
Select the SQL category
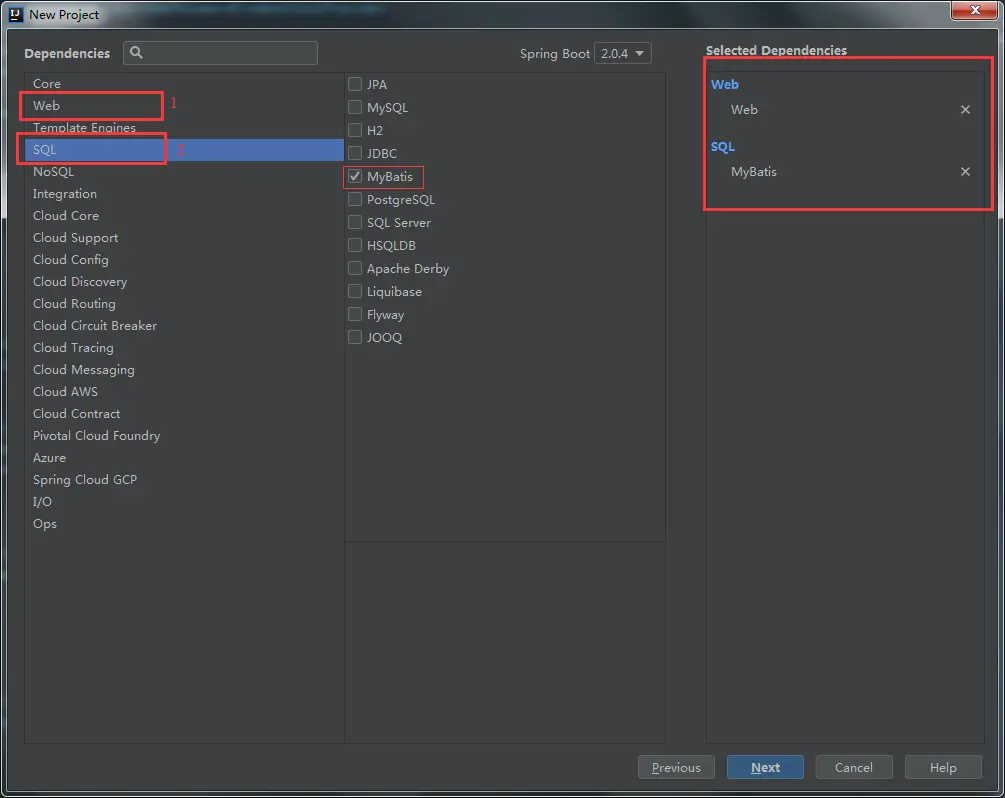click(x=184, y=149)
